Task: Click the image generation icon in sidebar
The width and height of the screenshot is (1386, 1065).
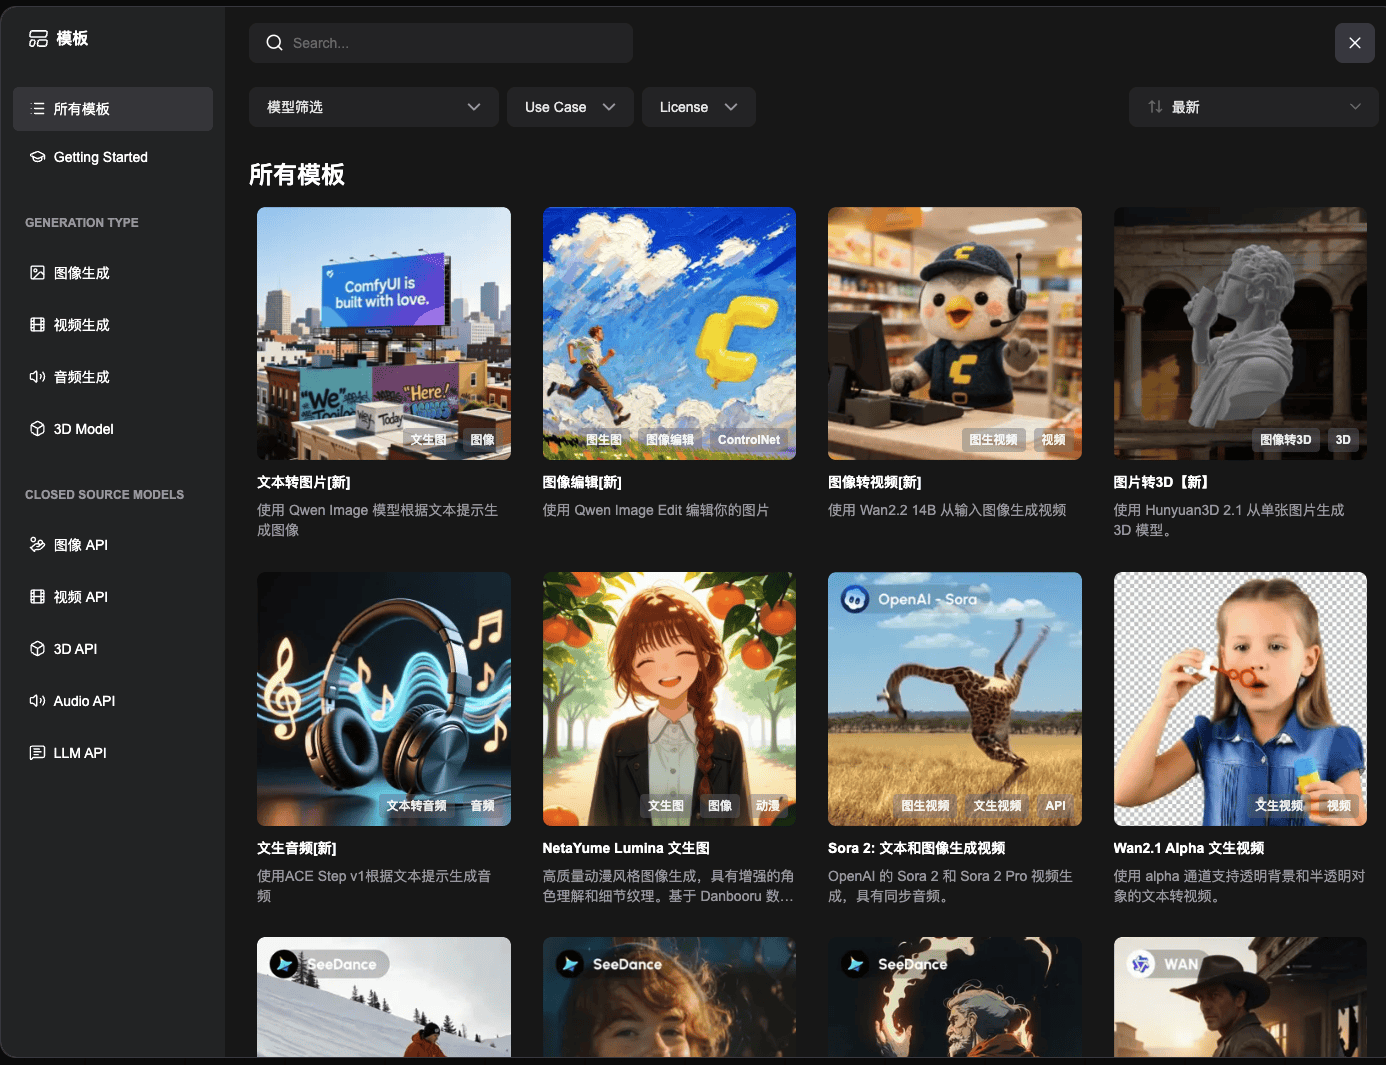Action: [37, 273]
